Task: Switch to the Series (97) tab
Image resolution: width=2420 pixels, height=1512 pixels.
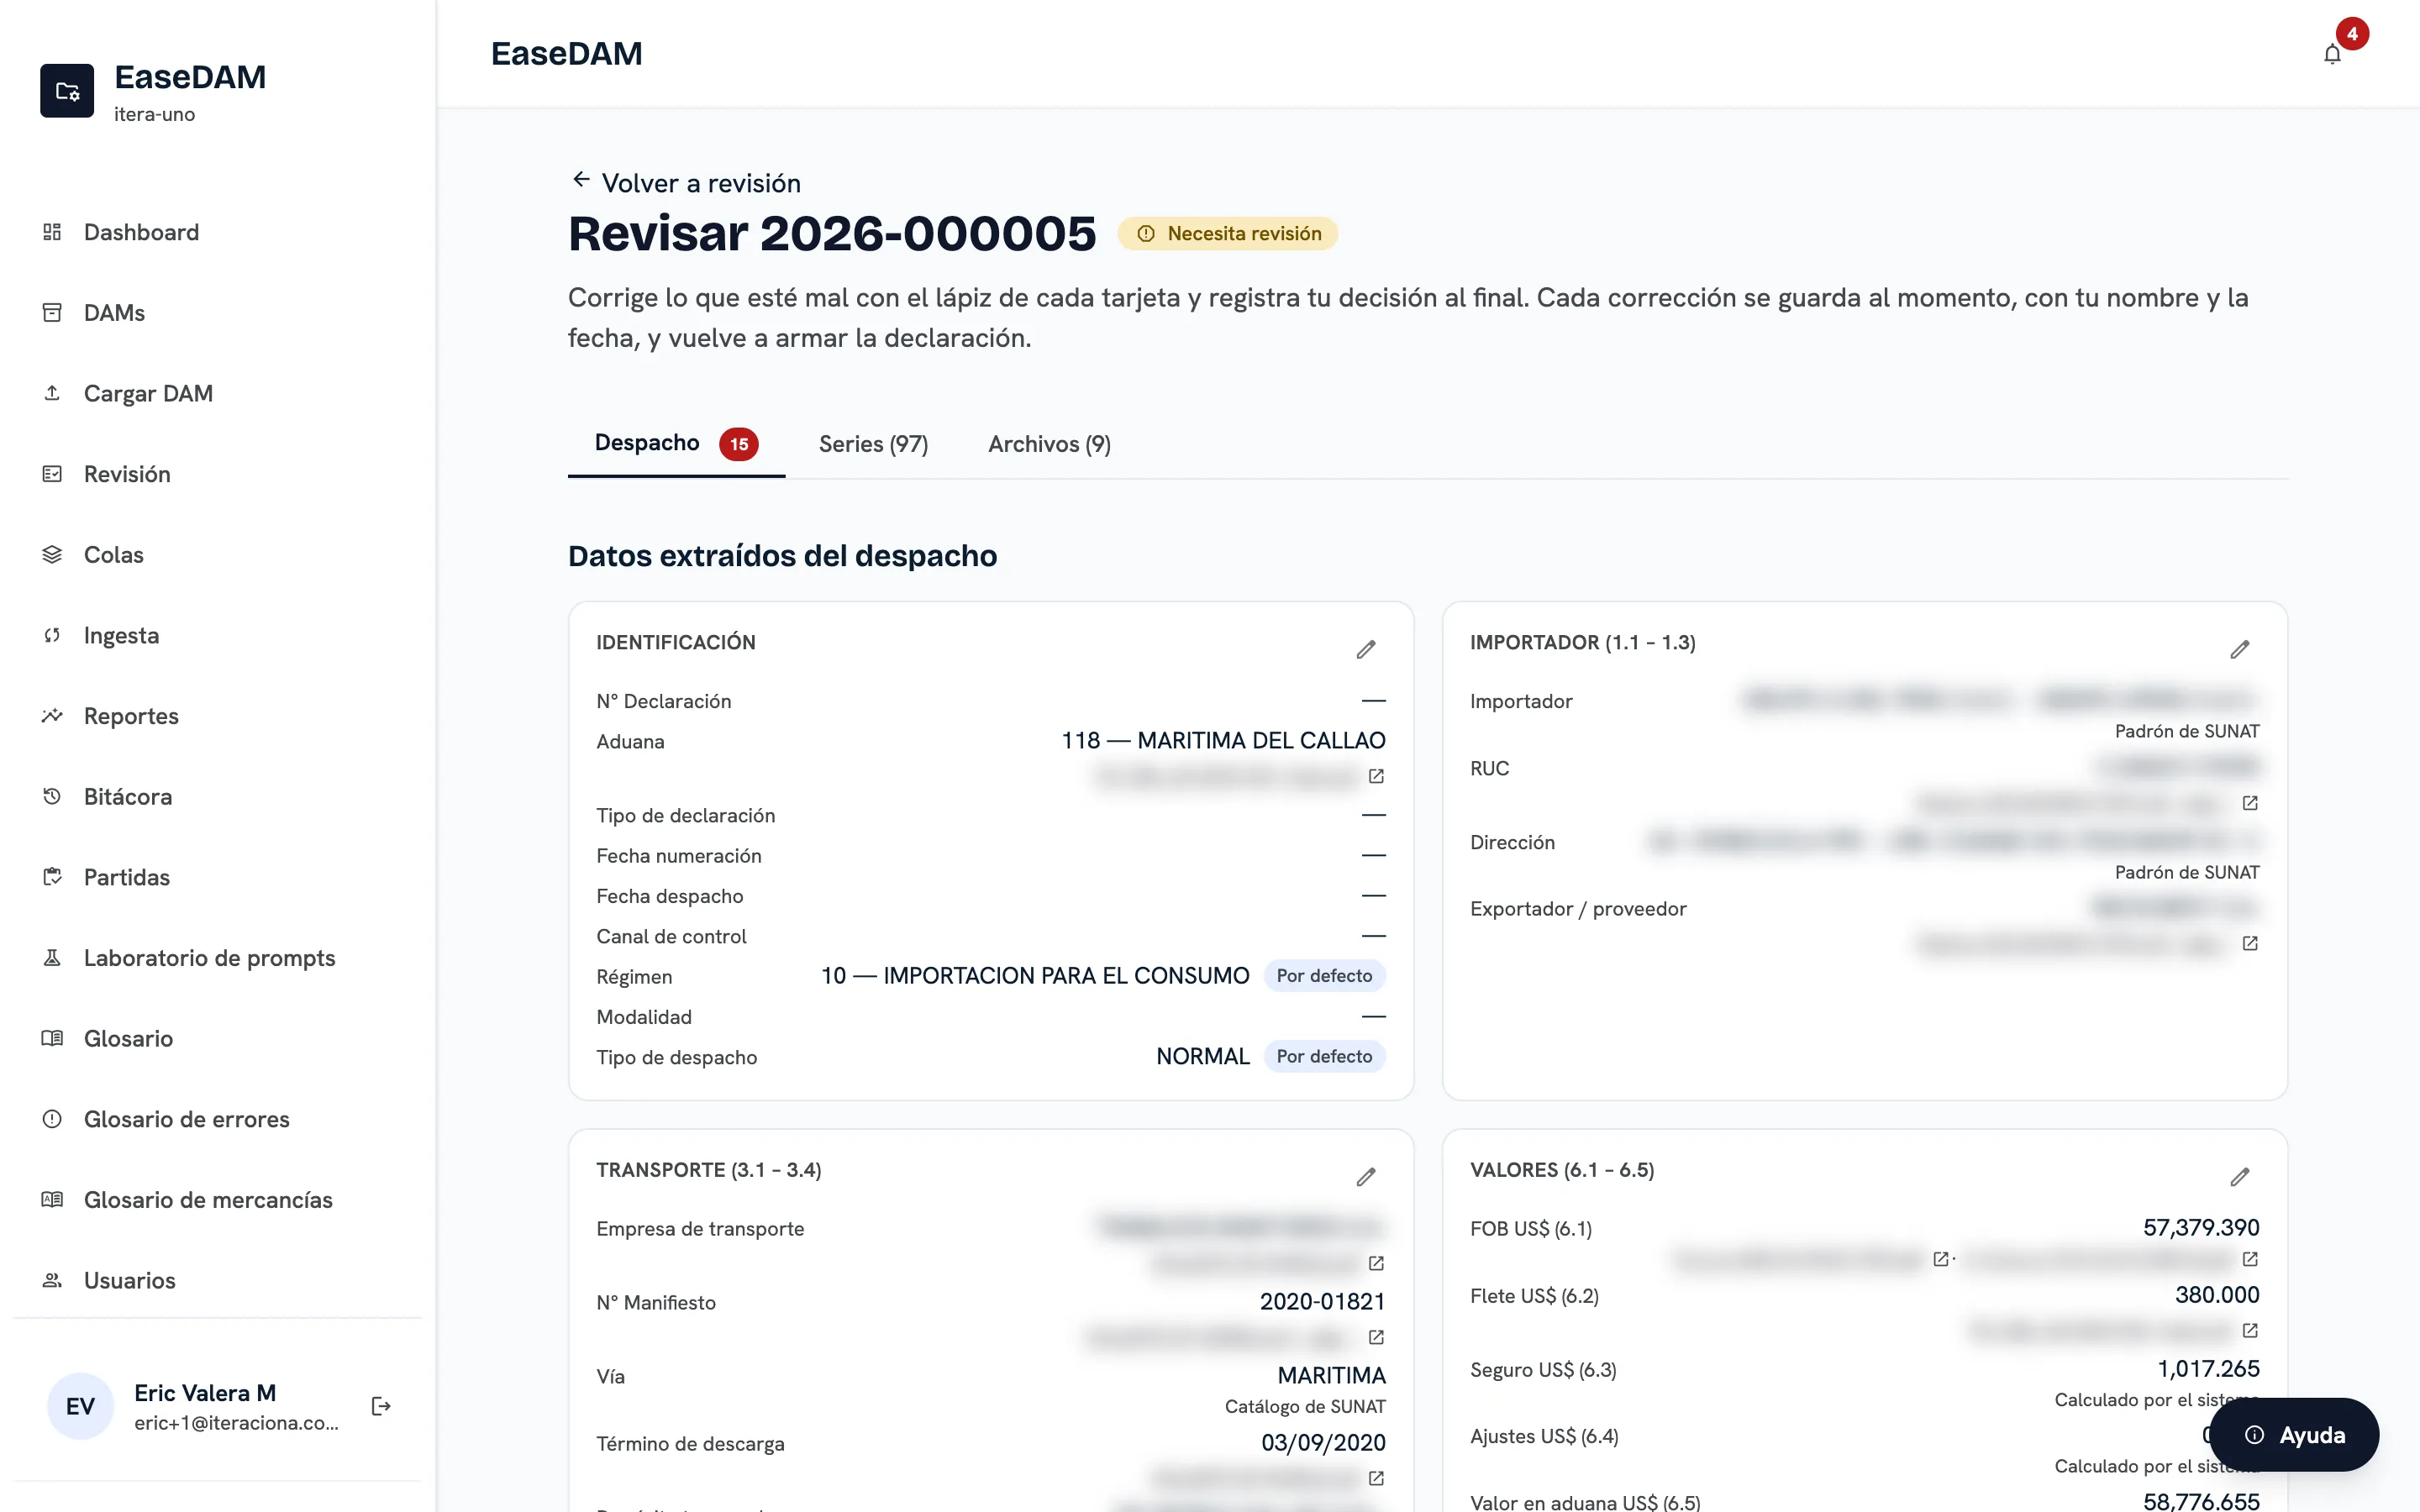Action: (873, 444)
